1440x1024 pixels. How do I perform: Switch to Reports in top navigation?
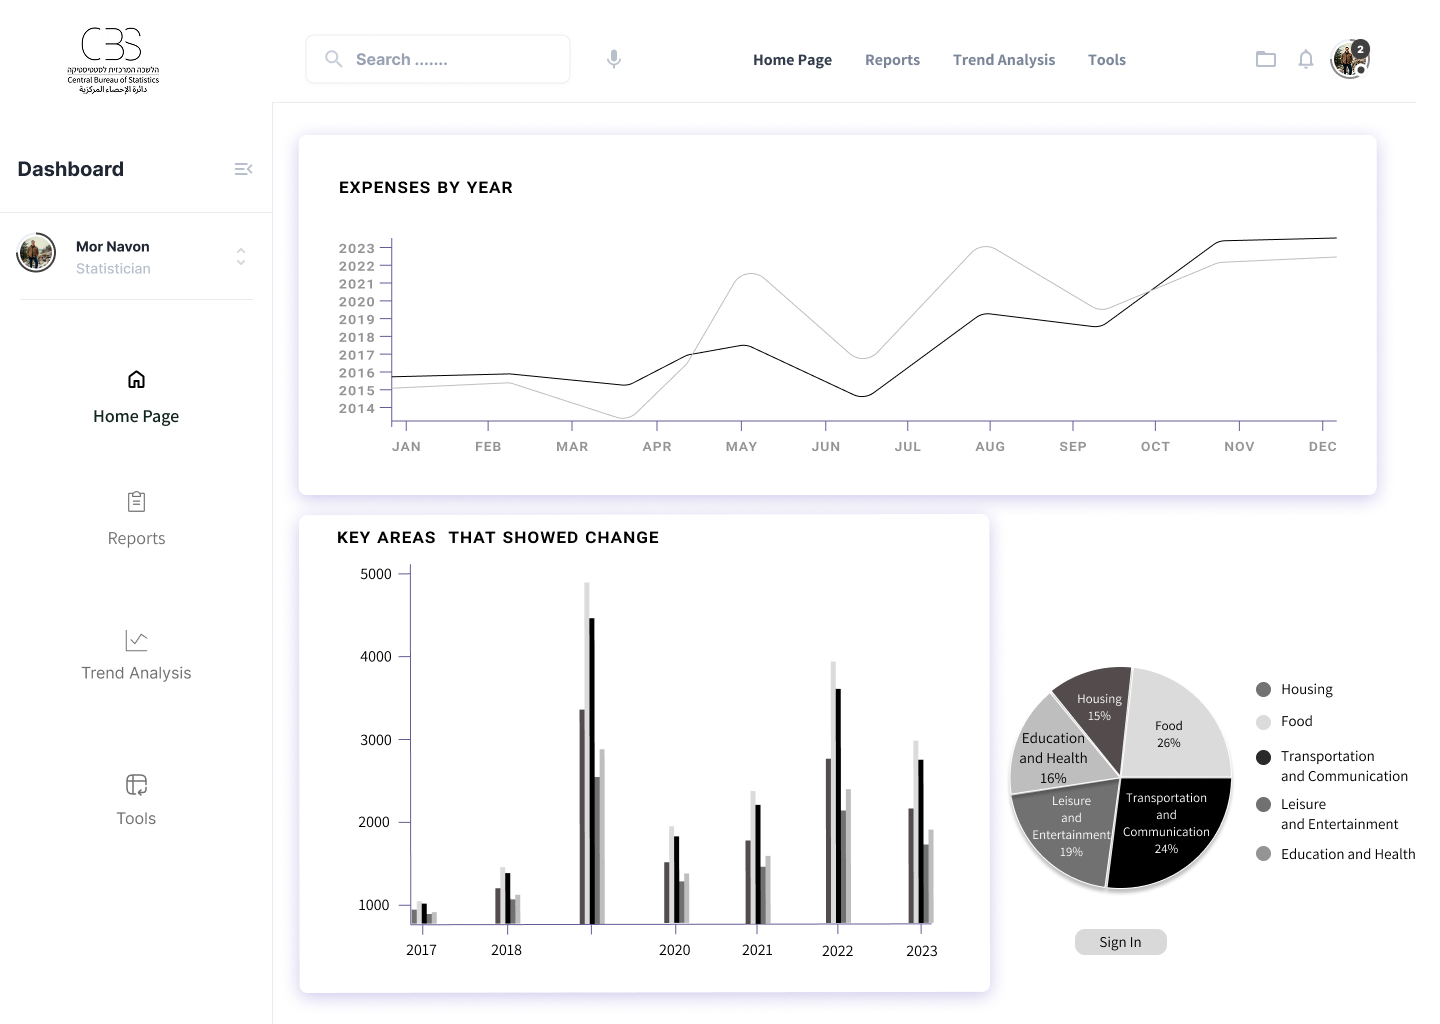[x=892, y=60]
